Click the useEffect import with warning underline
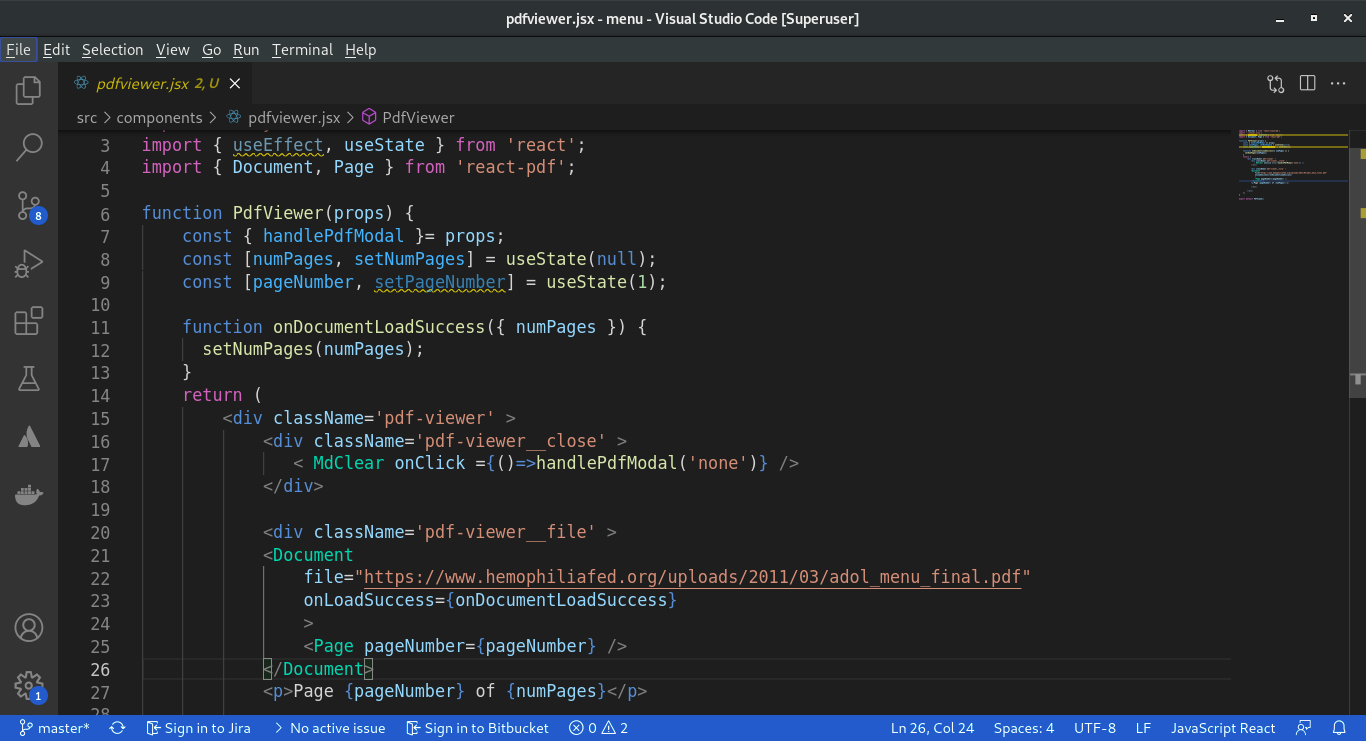1366x741 pixels. 278,145
